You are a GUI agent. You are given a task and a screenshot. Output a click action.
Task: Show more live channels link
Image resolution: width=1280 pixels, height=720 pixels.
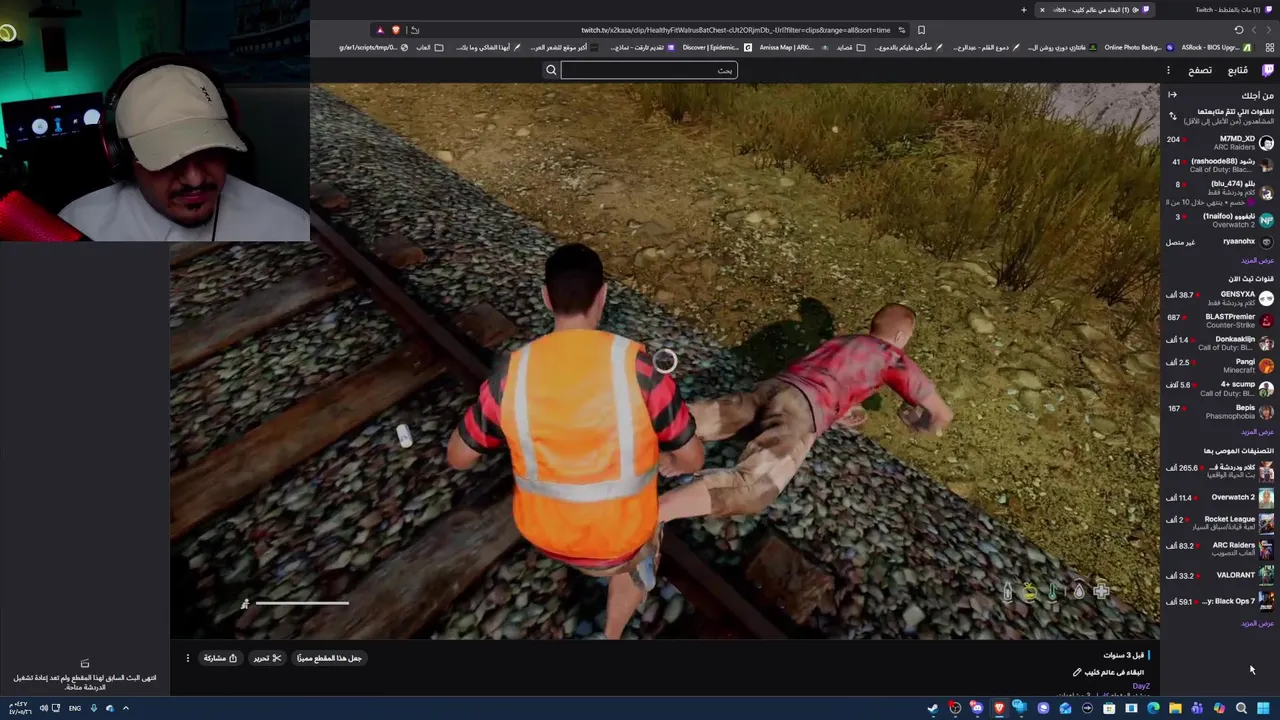(1257, 432)
